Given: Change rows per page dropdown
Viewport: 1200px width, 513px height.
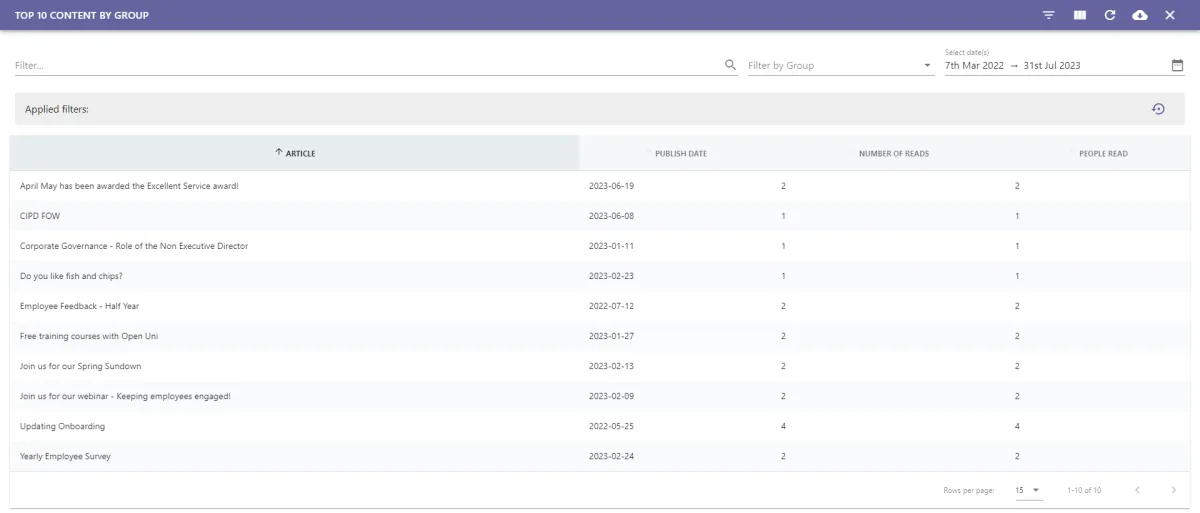Looking at the screenshot, I should 1027,490.
